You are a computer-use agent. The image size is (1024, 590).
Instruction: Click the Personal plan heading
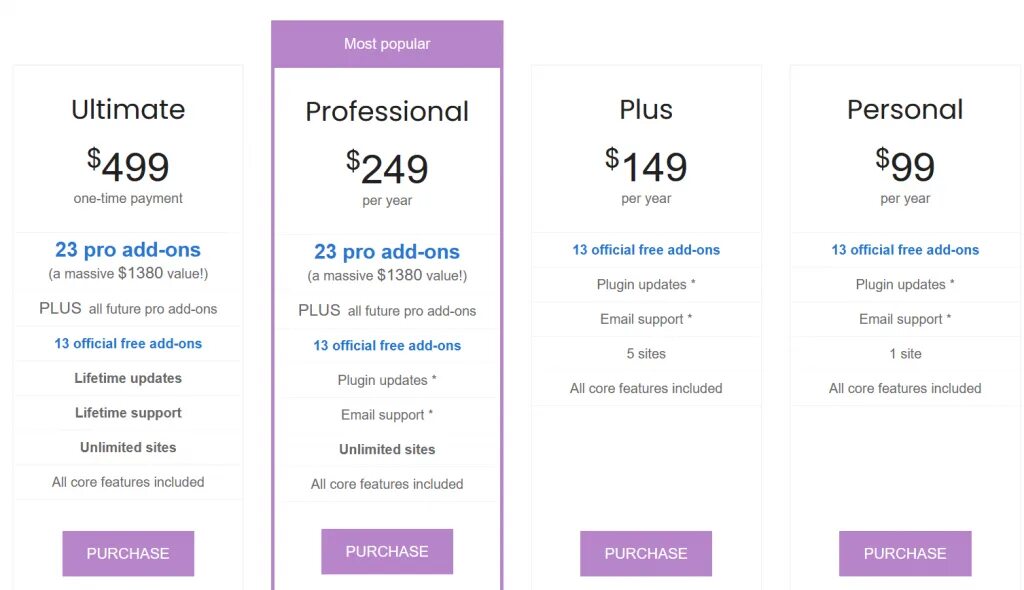905,109
